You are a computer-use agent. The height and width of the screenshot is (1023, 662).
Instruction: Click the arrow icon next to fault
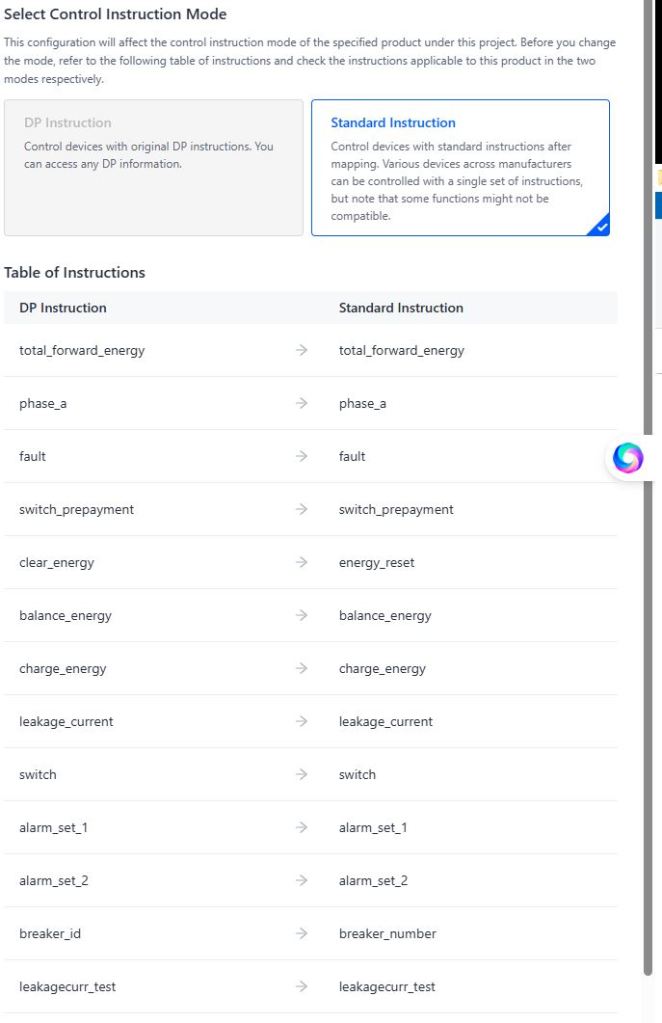tap(302, 457)
